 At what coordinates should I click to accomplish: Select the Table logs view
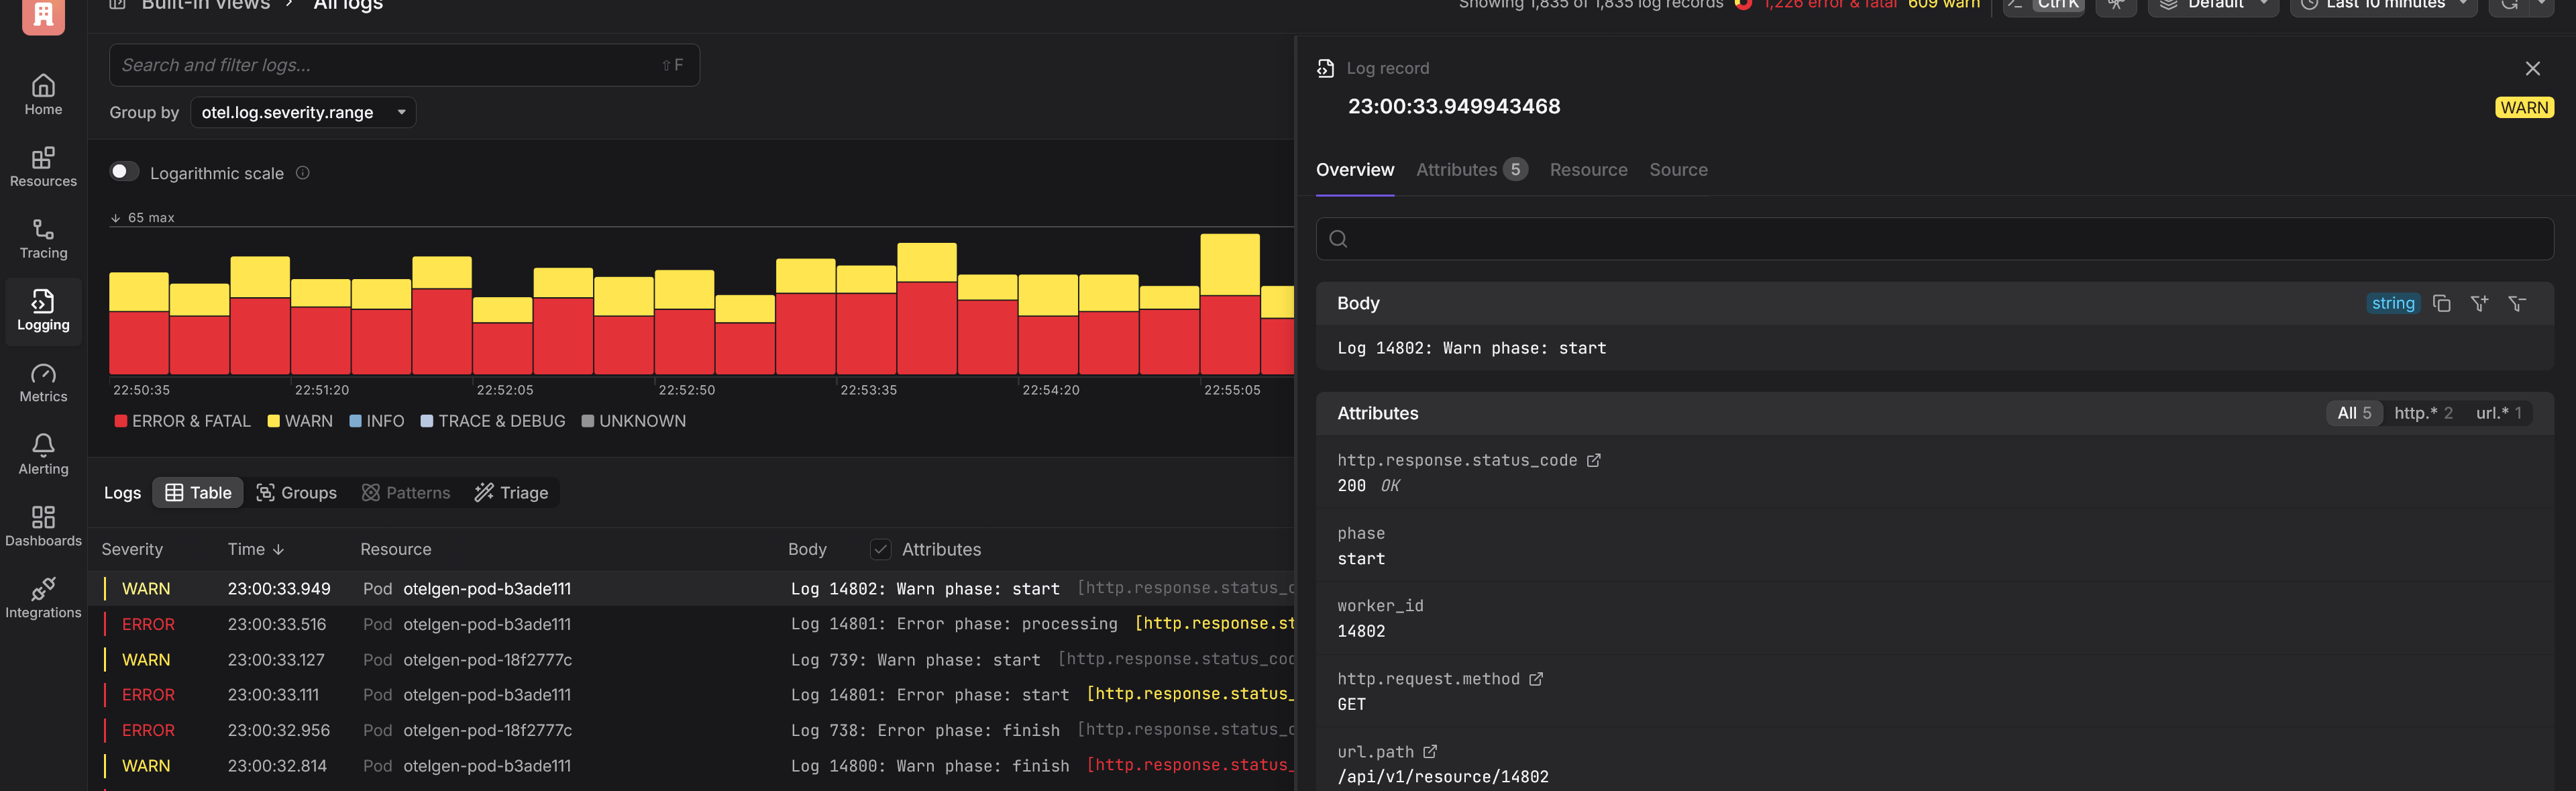click(198, 492)
